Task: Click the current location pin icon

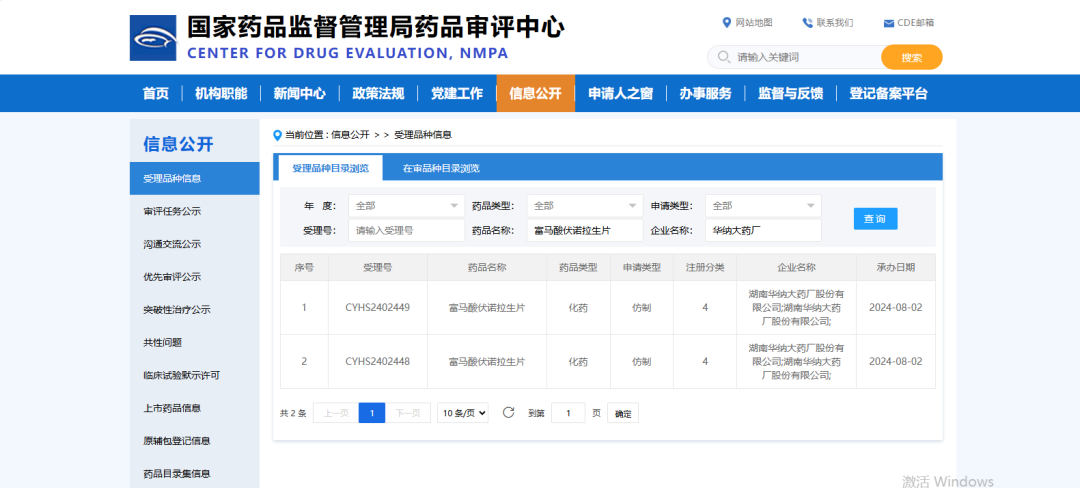Action: point(278,135)
